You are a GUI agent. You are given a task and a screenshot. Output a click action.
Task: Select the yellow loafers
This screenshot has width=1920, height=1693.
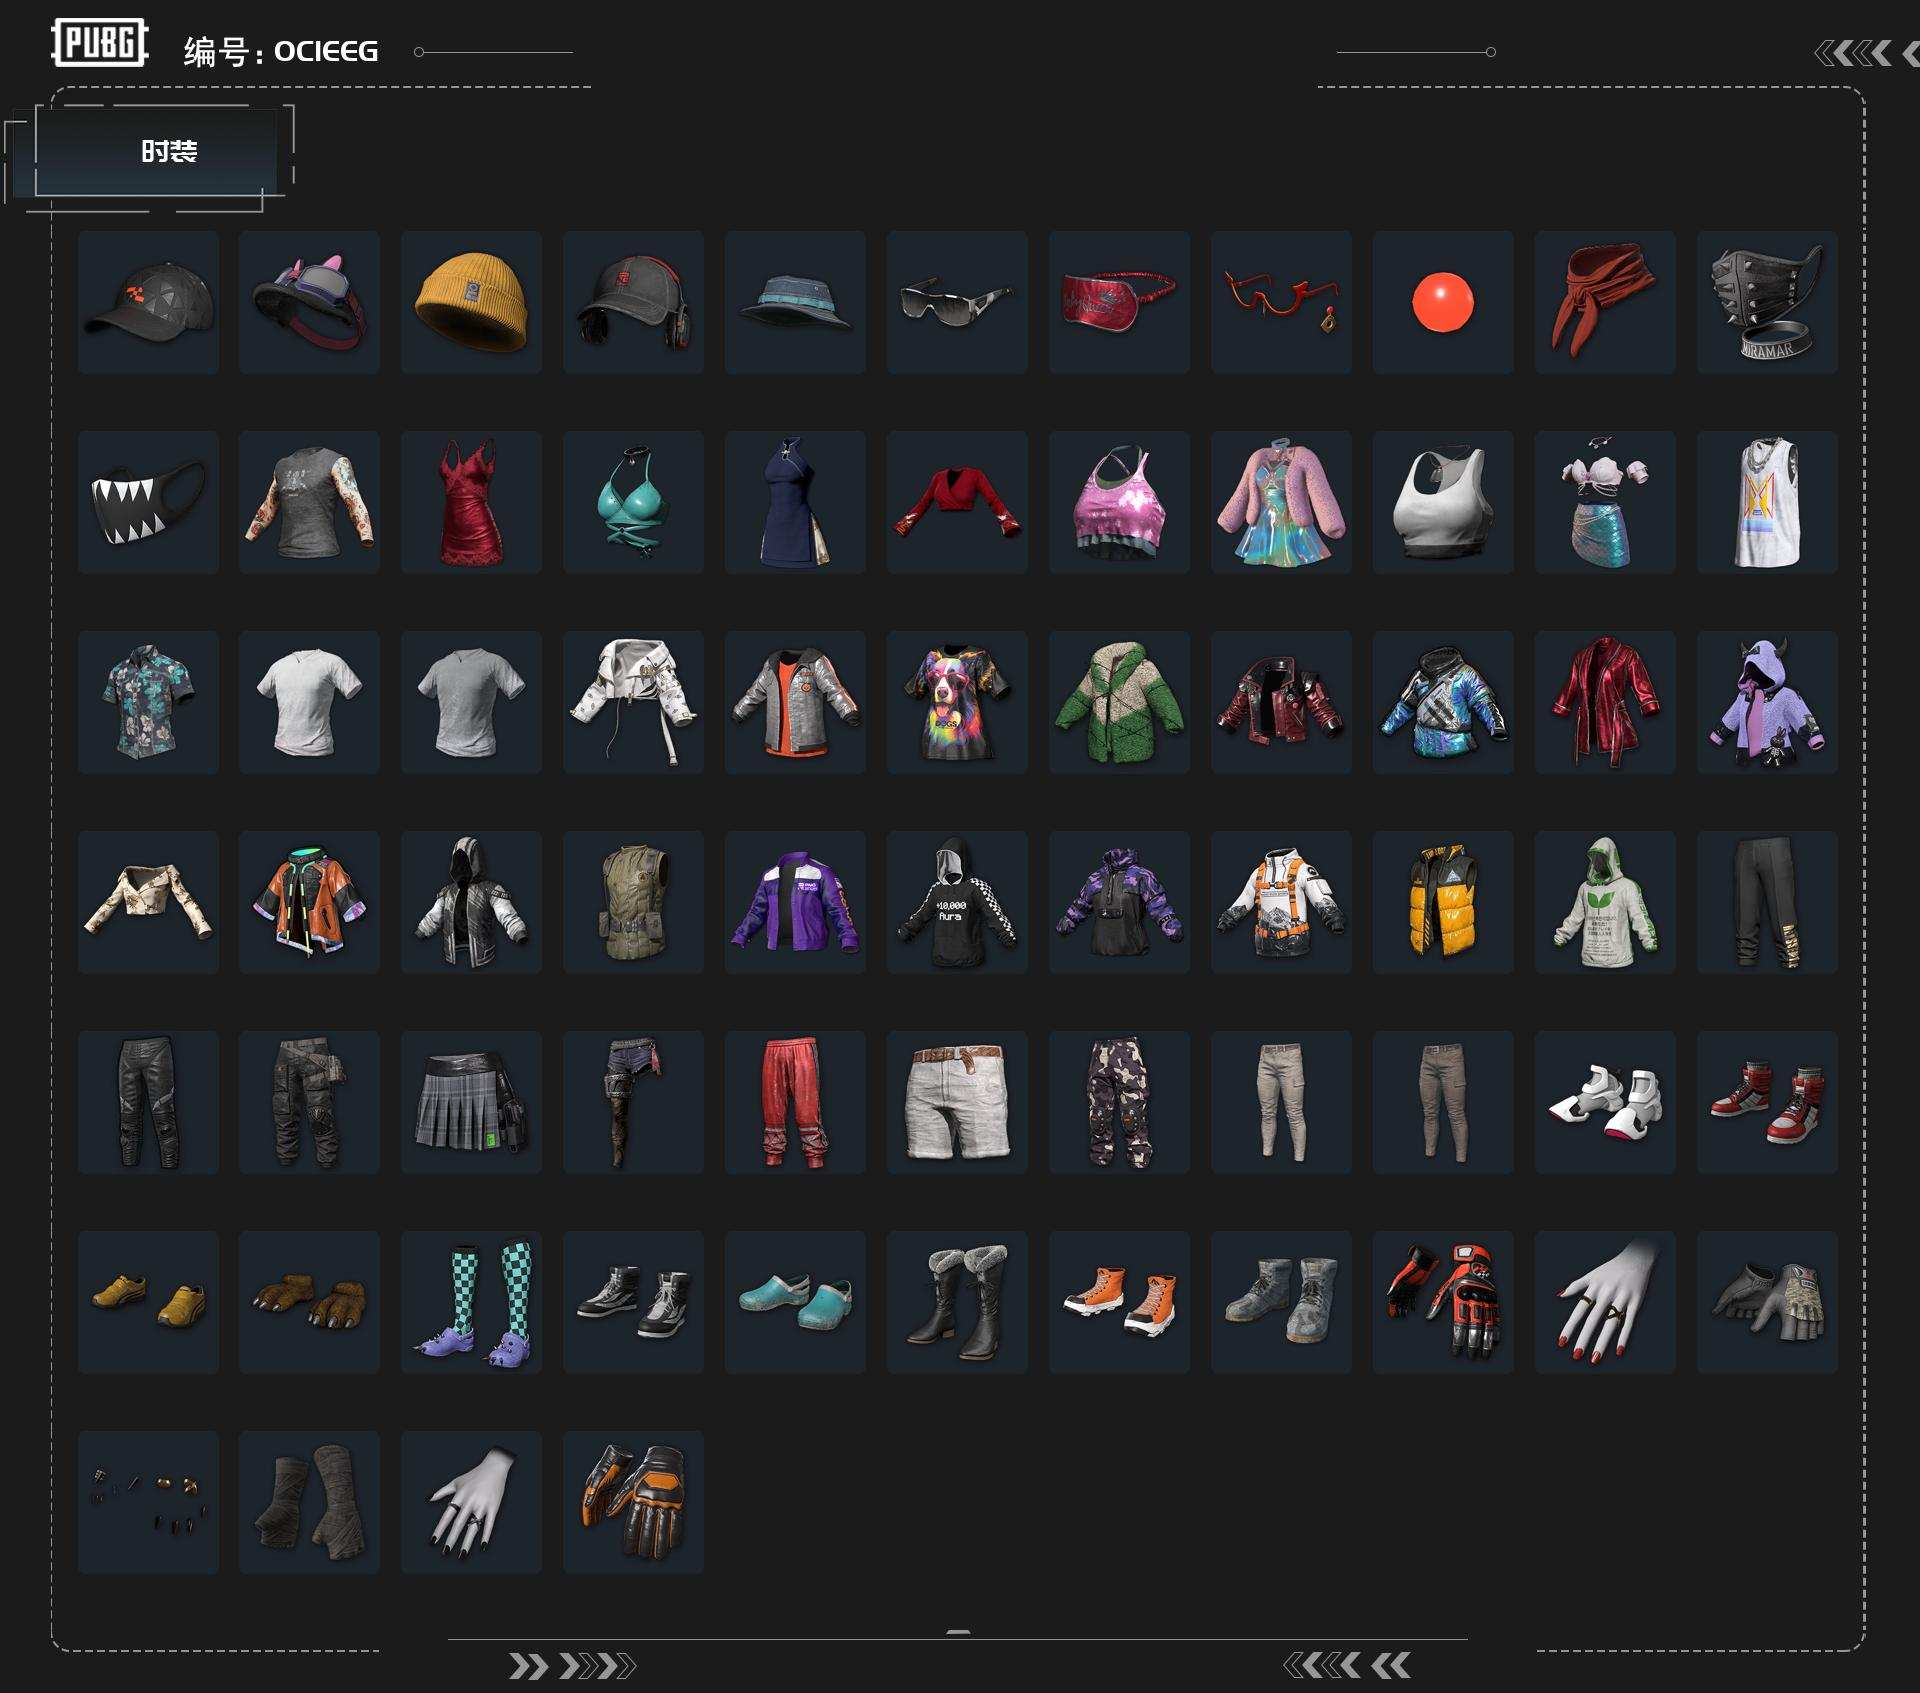point(148,1302)
